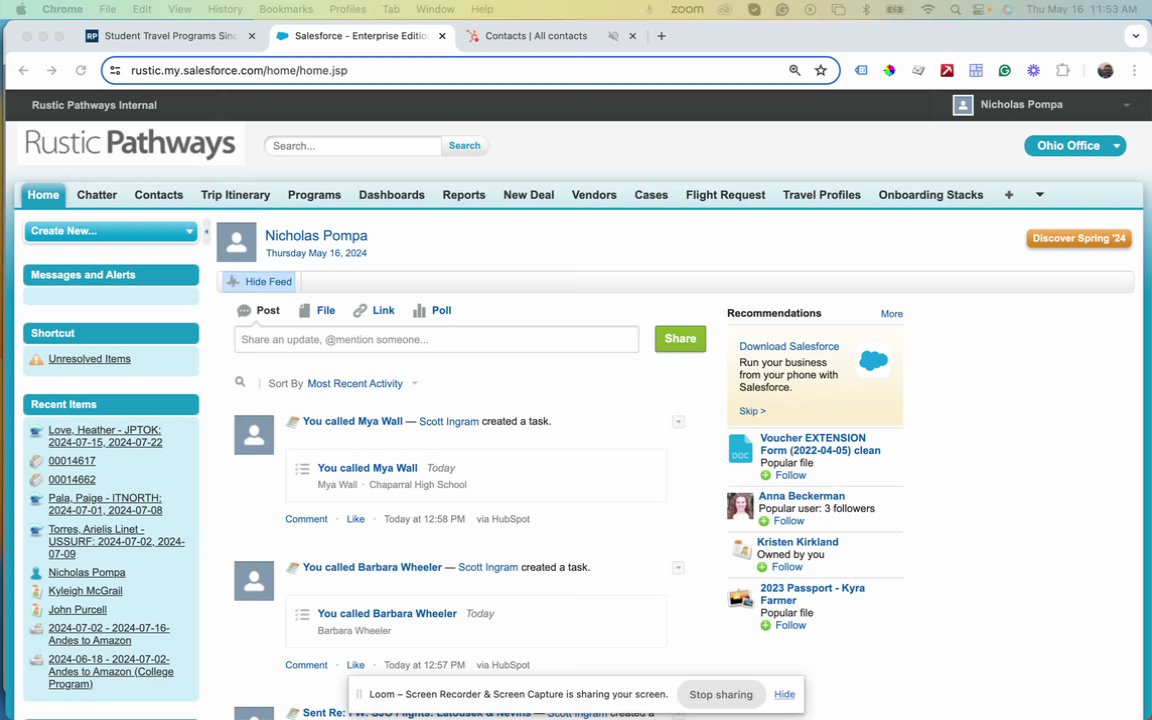Open Chrome three-dot menu
Screen dimensions: 1152x720
pos(1134,71)
